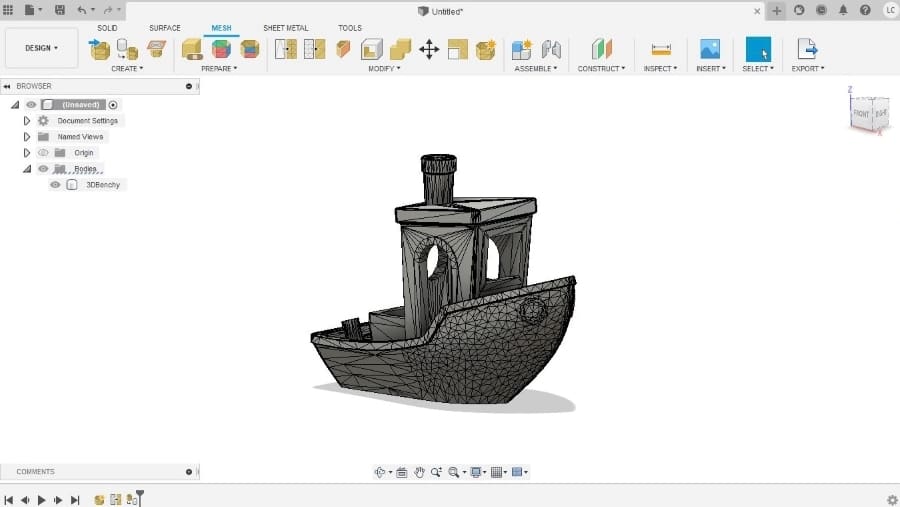Open a new design tab with plus
Viewport: 900px width, 507px height.
[777, 11]
